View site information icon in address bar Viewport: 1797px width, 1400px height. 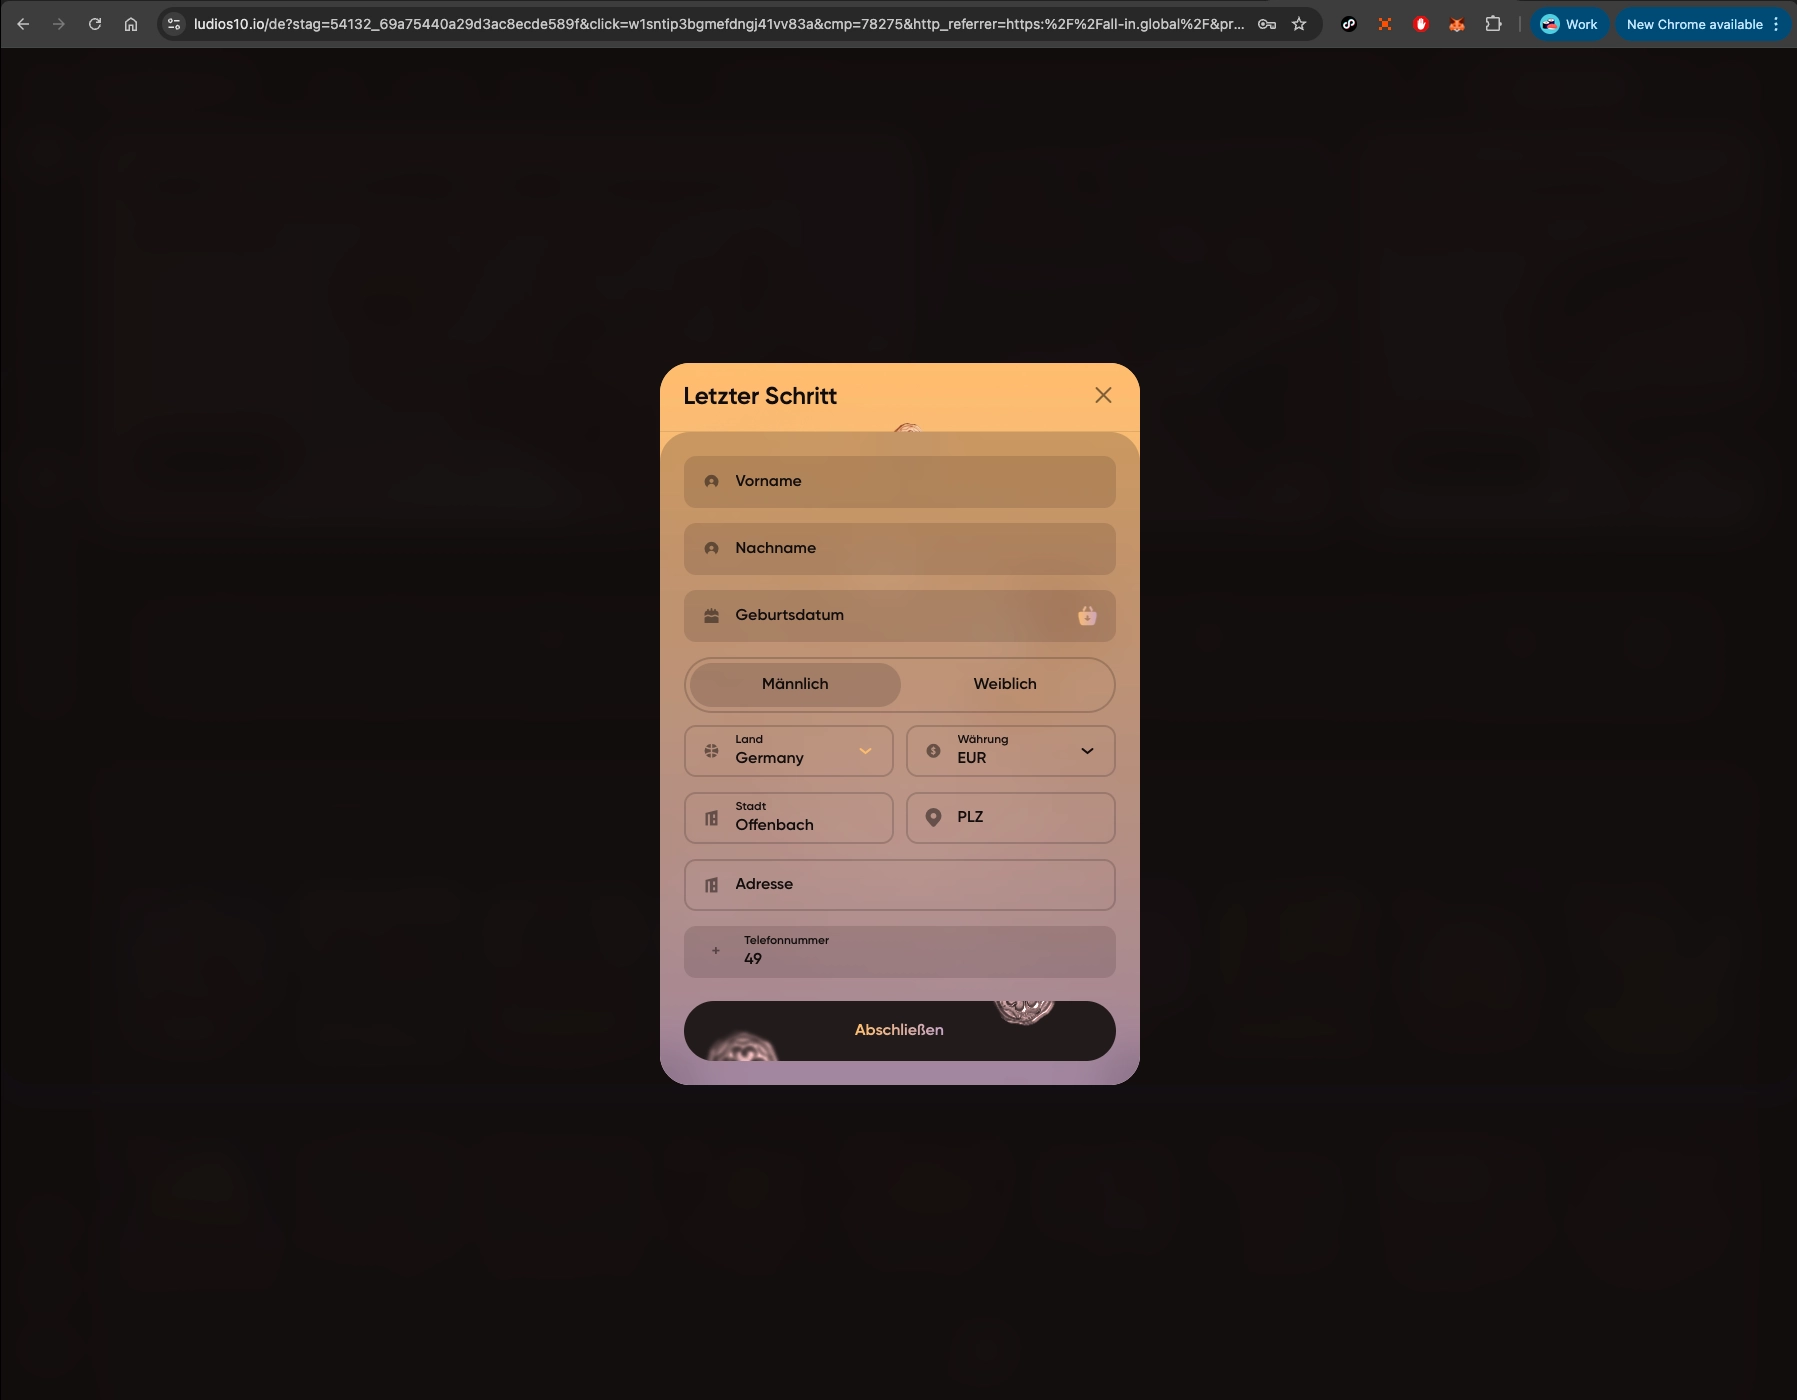tap(174, 24)
